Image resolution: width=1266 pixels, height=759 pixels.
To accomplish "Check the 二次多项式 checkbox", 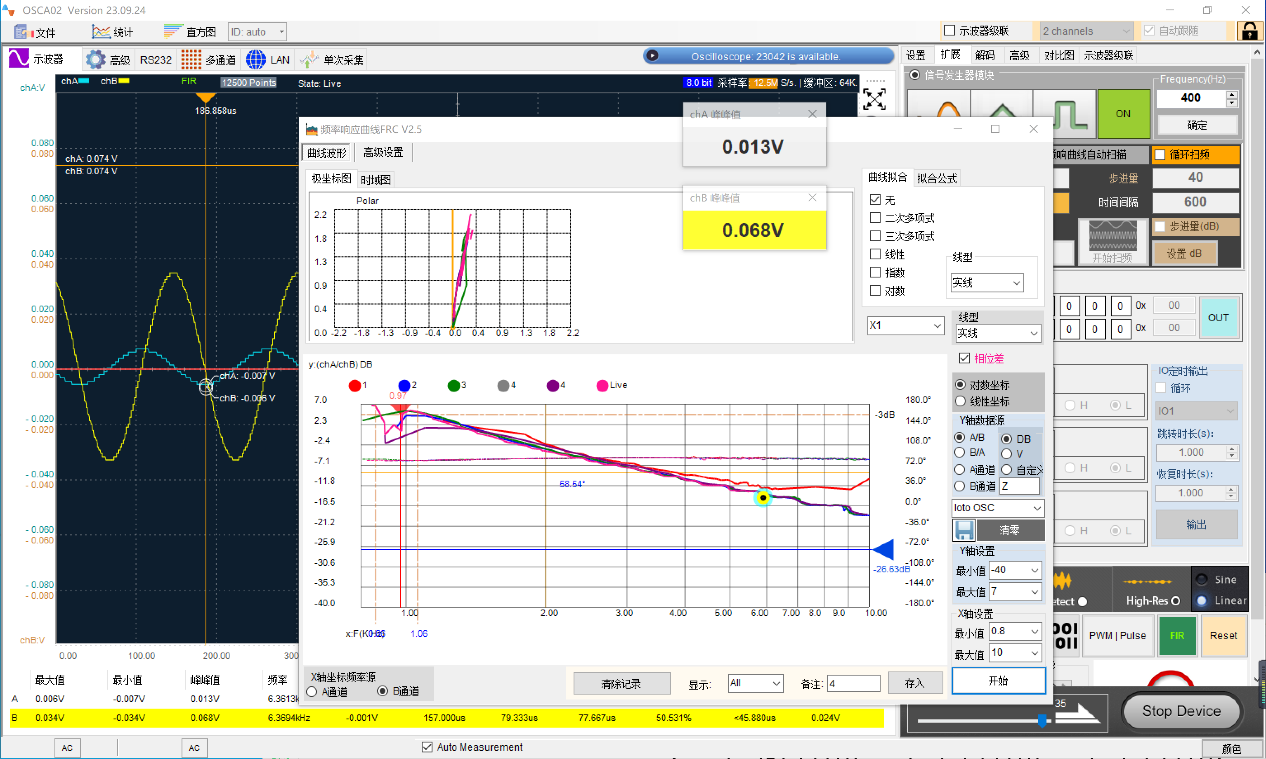I will click(x=876, y=218).
